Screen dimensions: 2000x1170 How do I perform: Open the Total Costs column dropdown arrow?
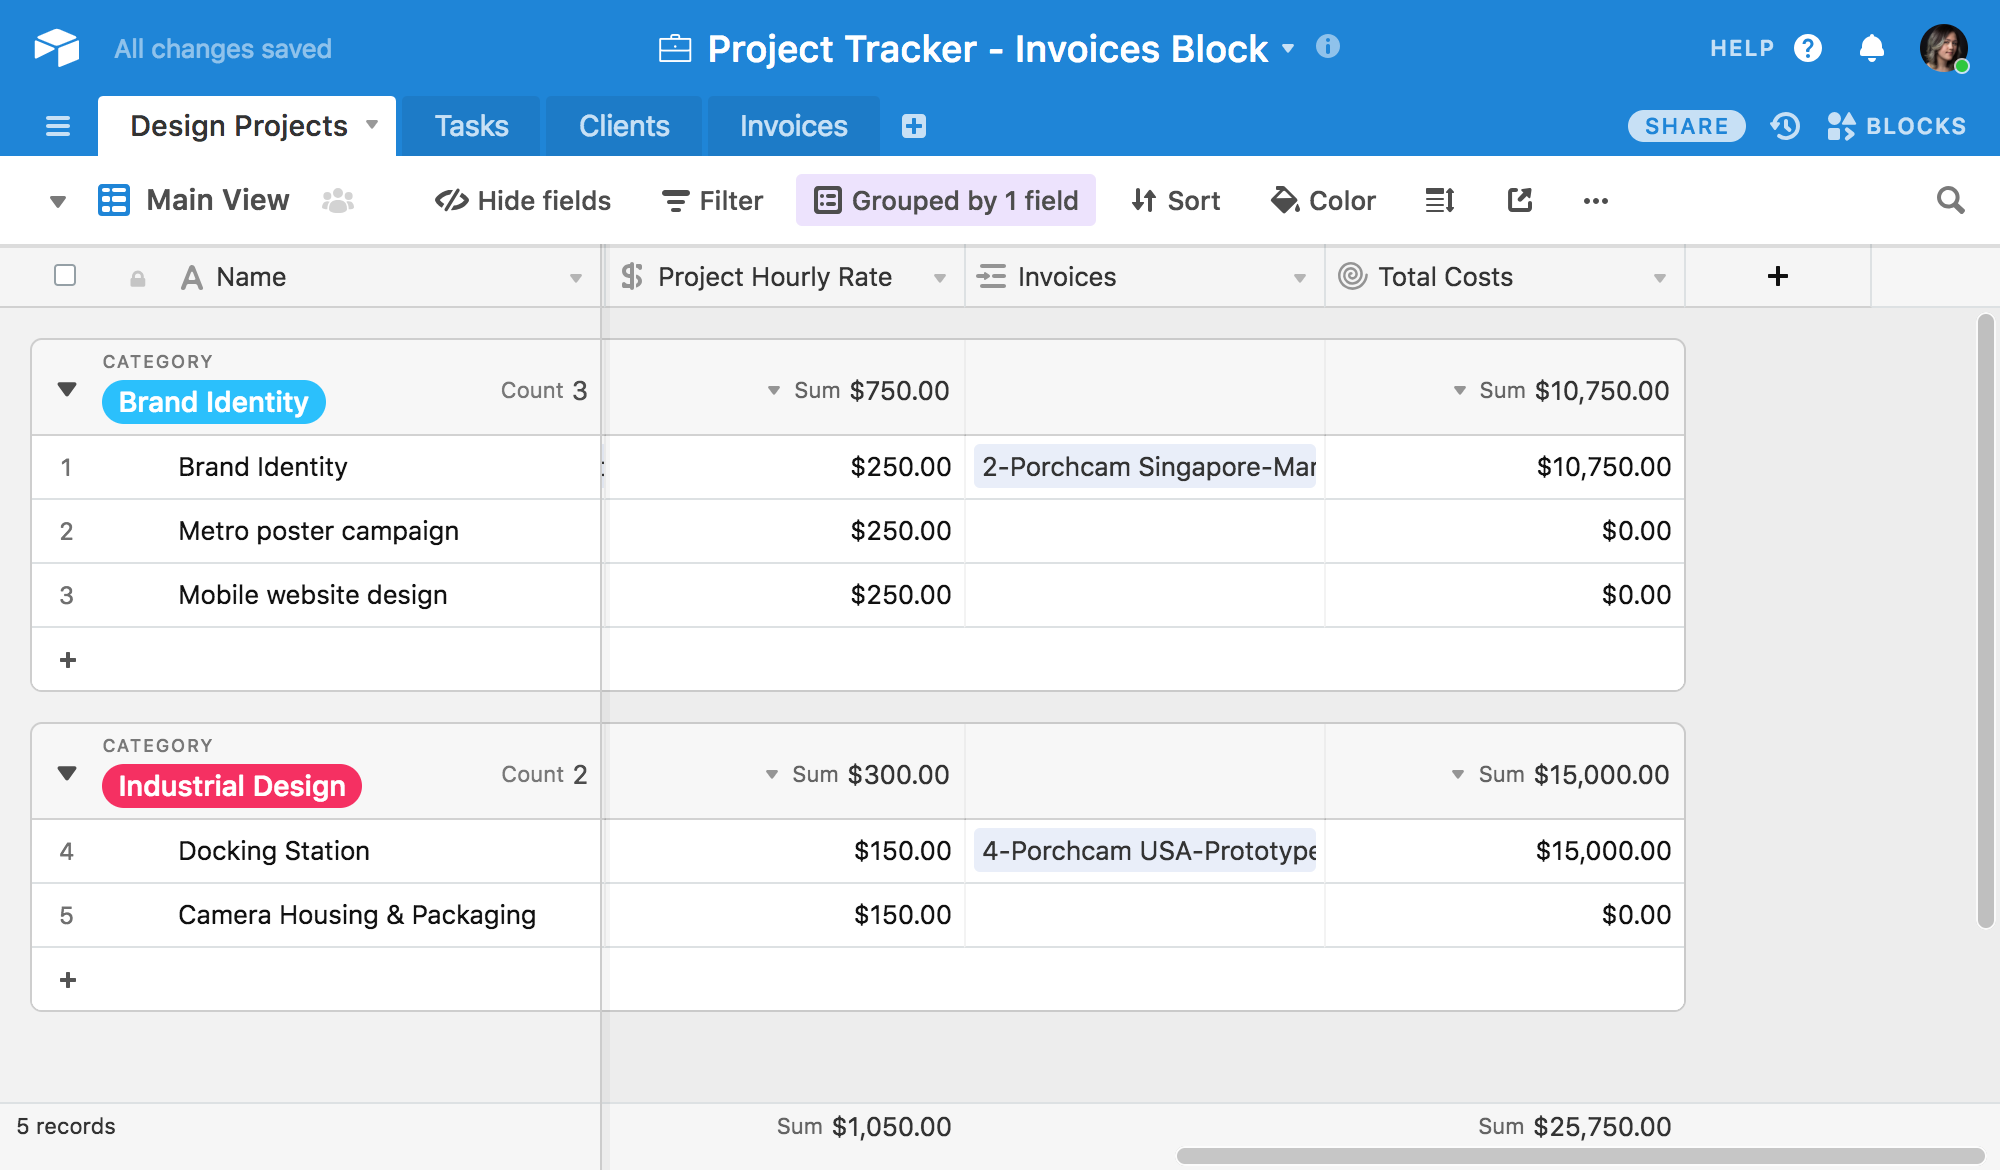[1659, 278]
